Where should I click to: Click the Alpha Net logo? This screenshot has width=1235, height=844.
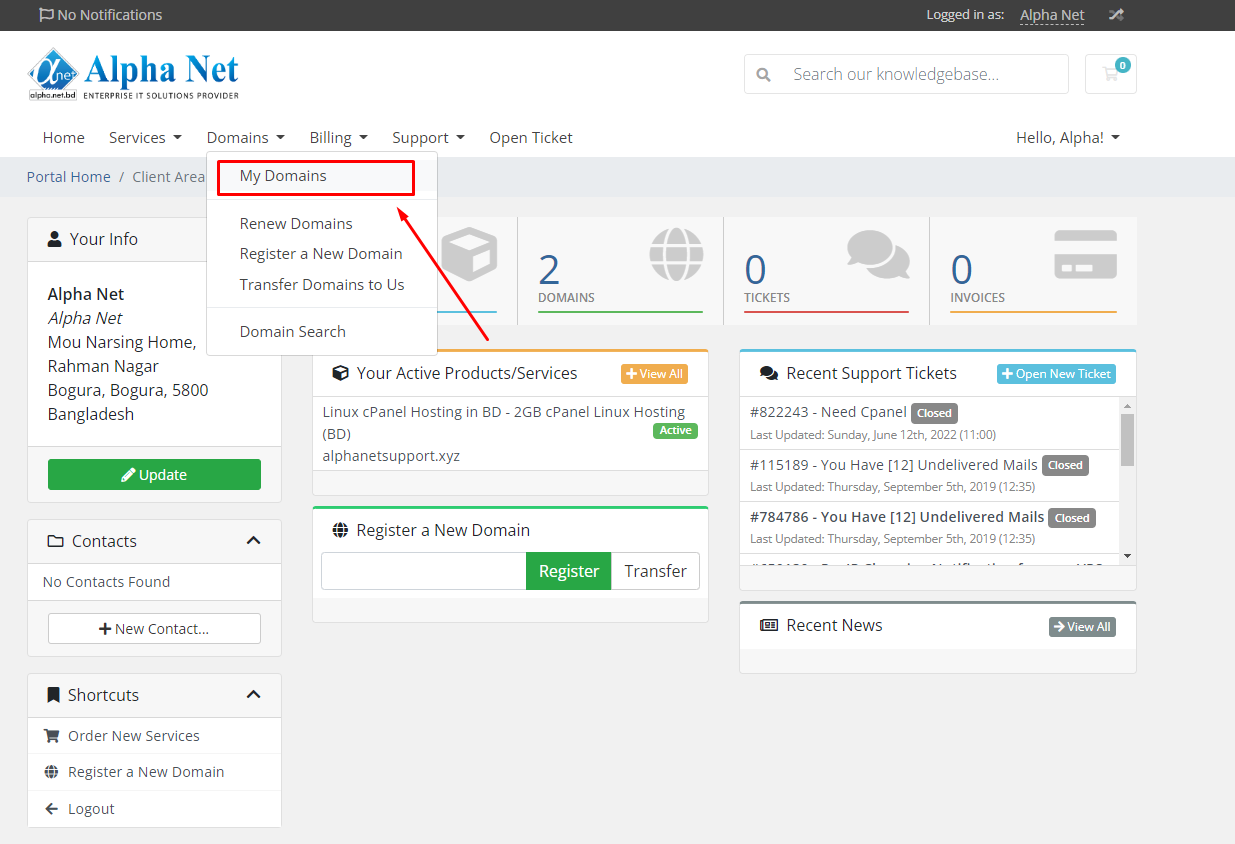(133, 75)
